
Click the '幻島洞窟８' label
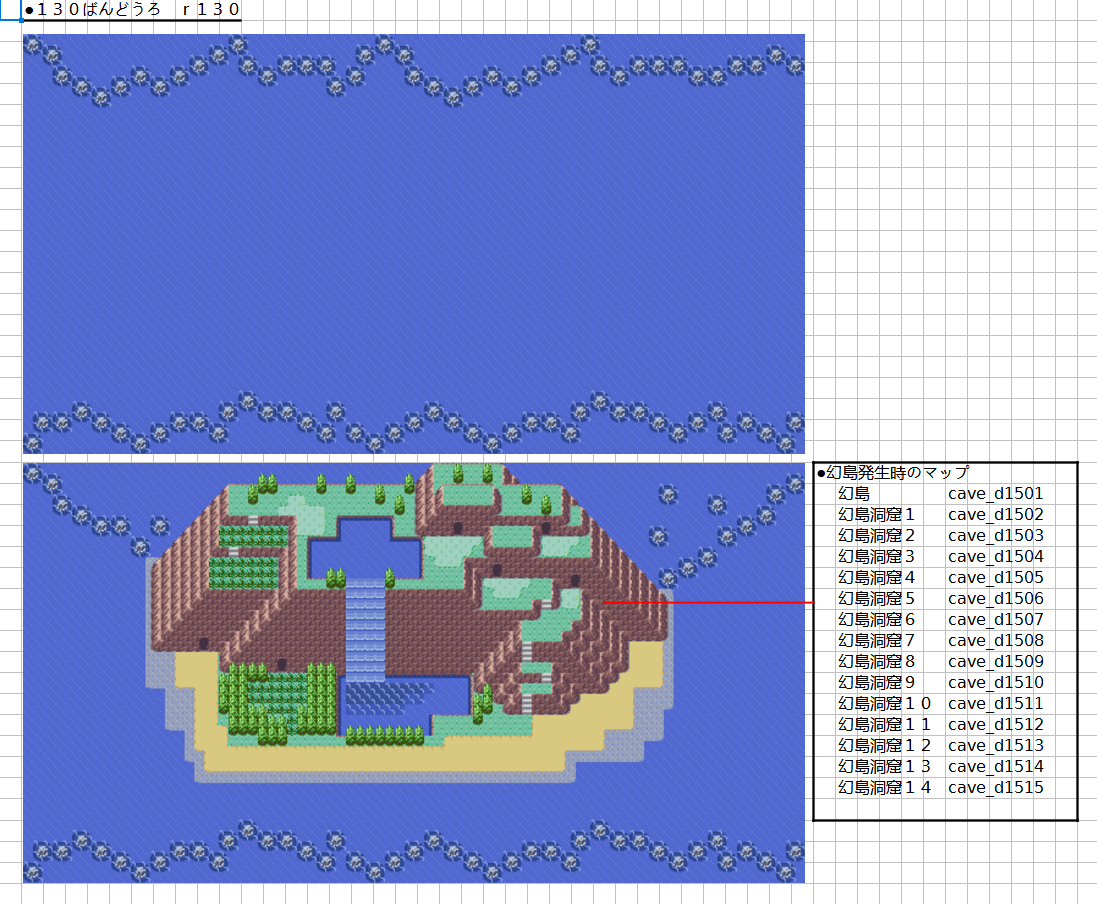[877, 661]
